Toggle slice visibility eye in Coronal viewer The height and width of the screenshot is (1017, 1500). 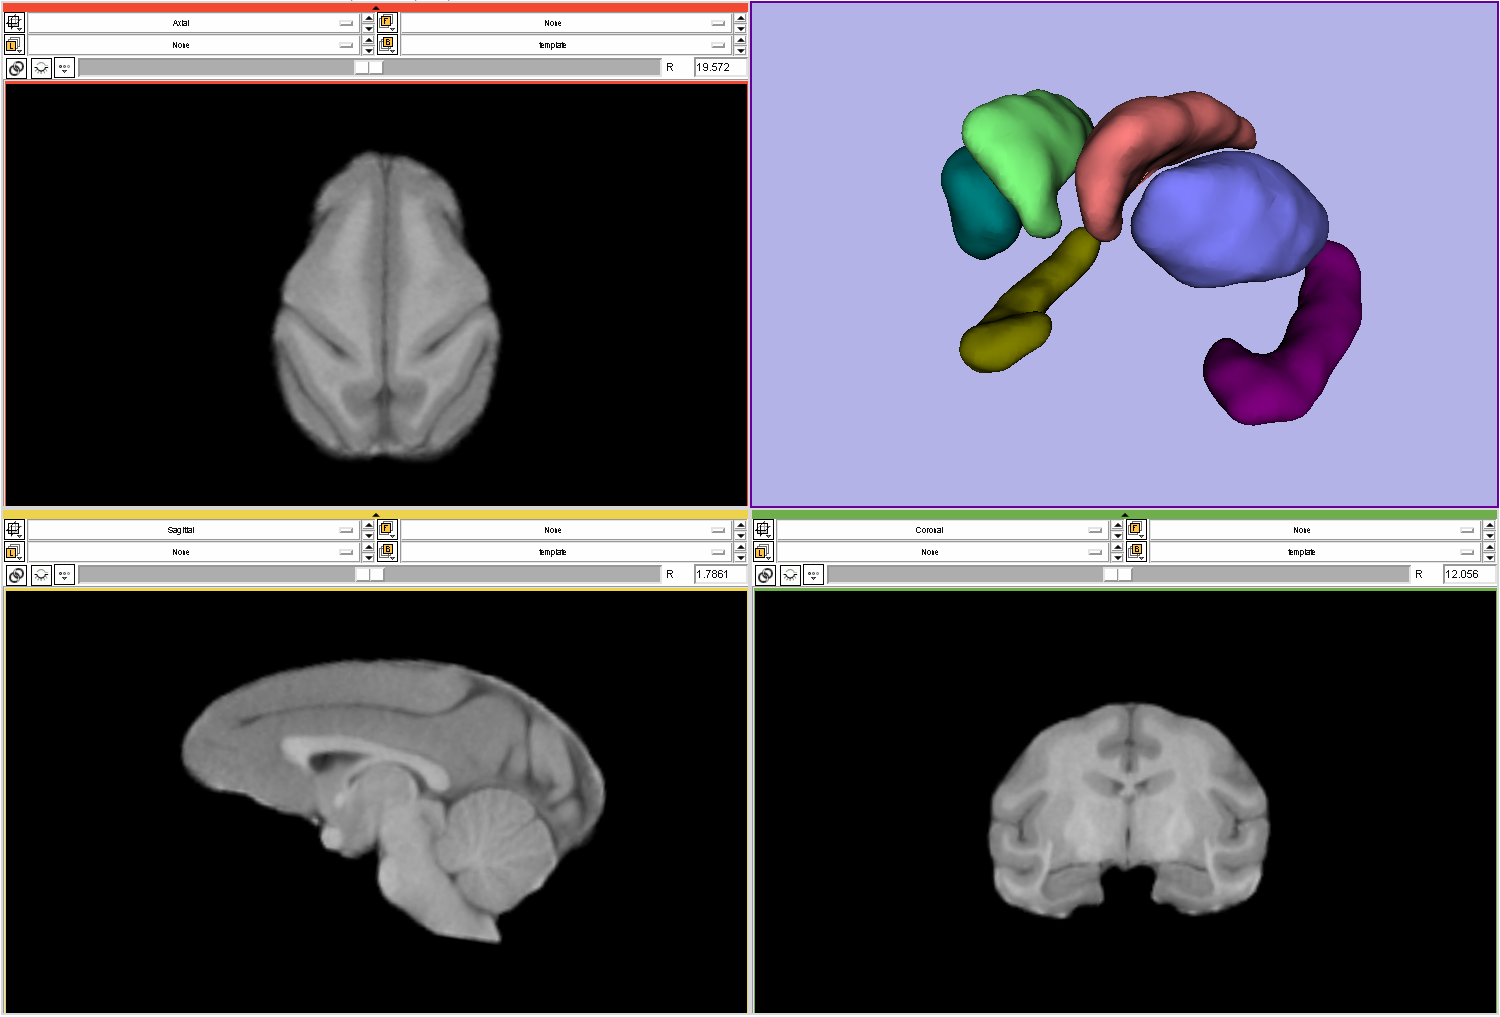pyautogui.click(x=790, y=575)
